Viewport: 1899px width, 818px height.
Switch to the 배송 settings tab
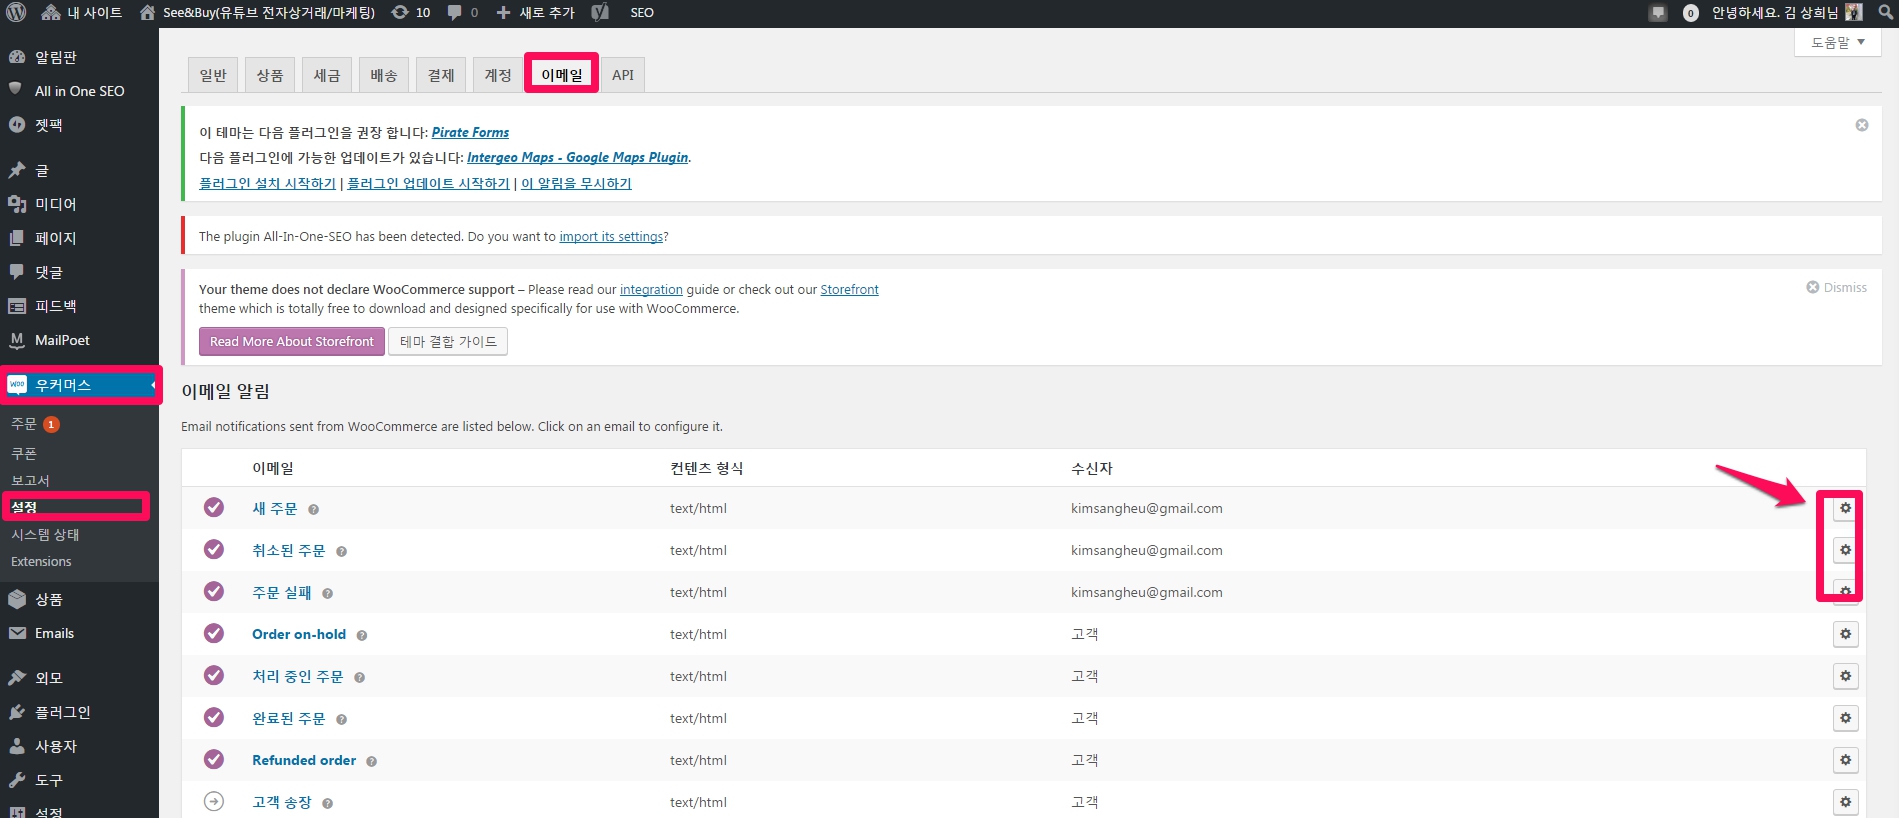point(384,75)
